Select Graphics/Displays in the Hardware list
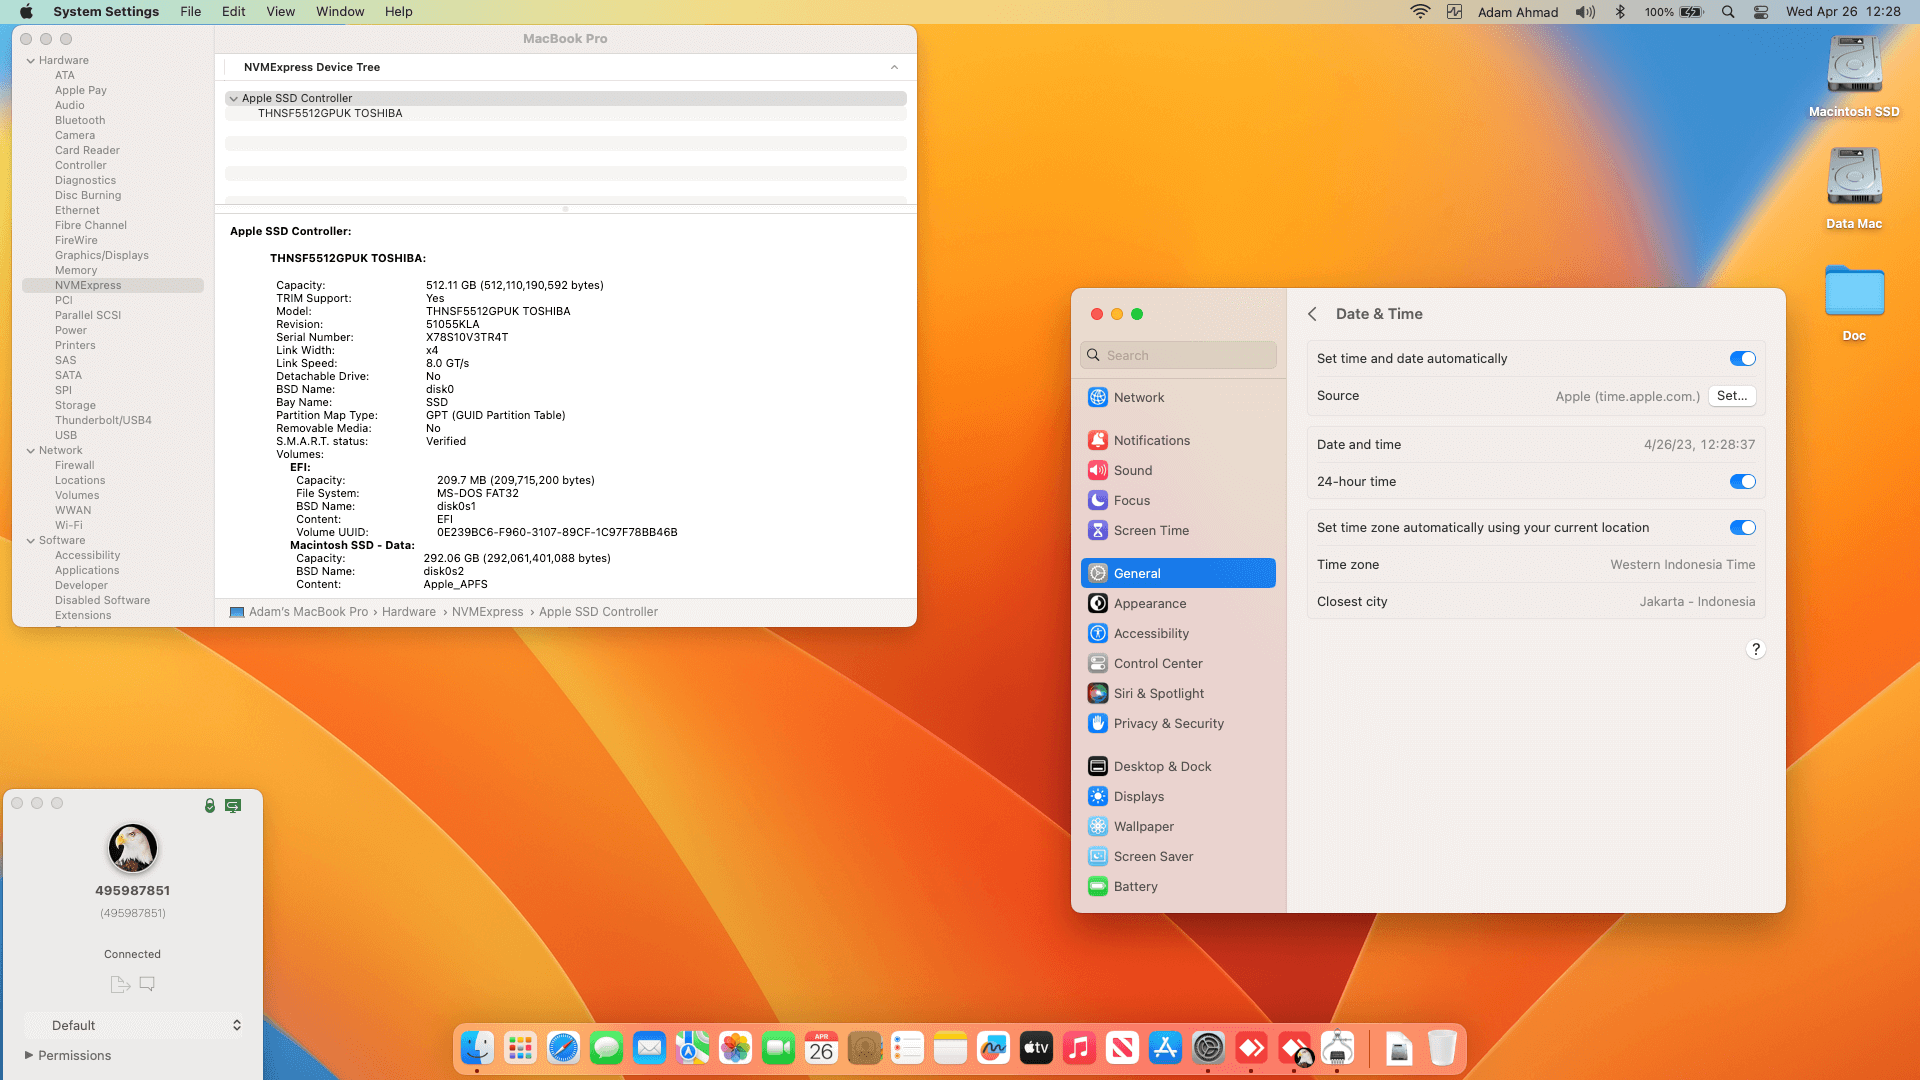The image size is (1920, 1080). pos(102,256)
